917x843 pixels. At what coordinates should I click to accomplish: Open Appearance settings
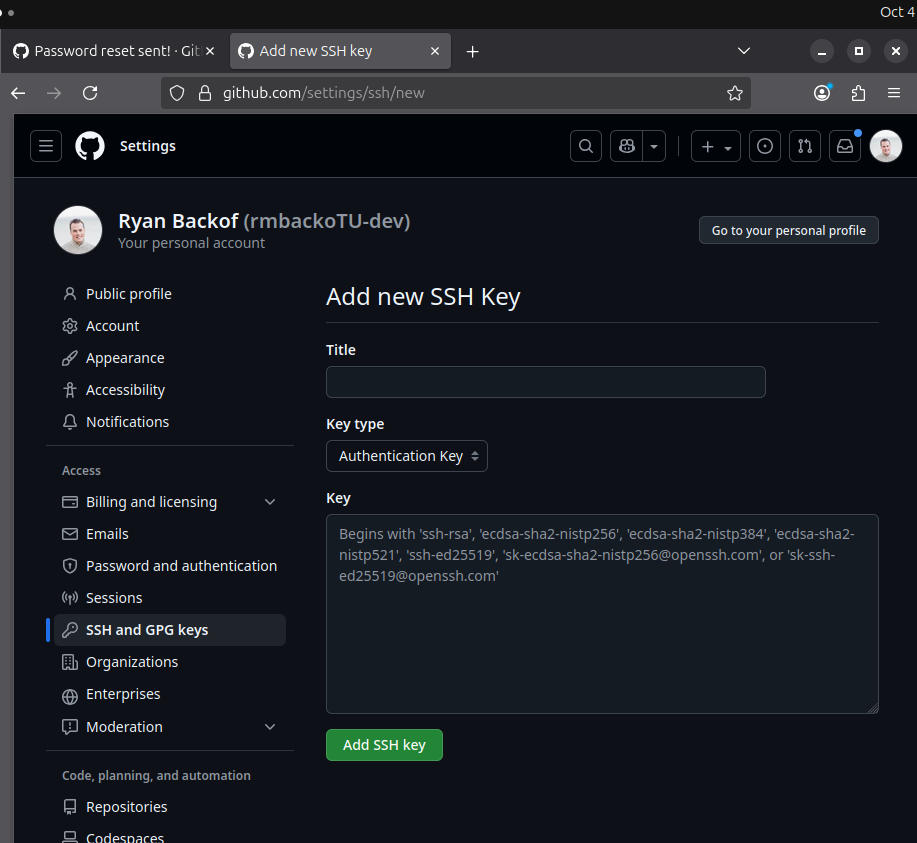tap(170, 358)
